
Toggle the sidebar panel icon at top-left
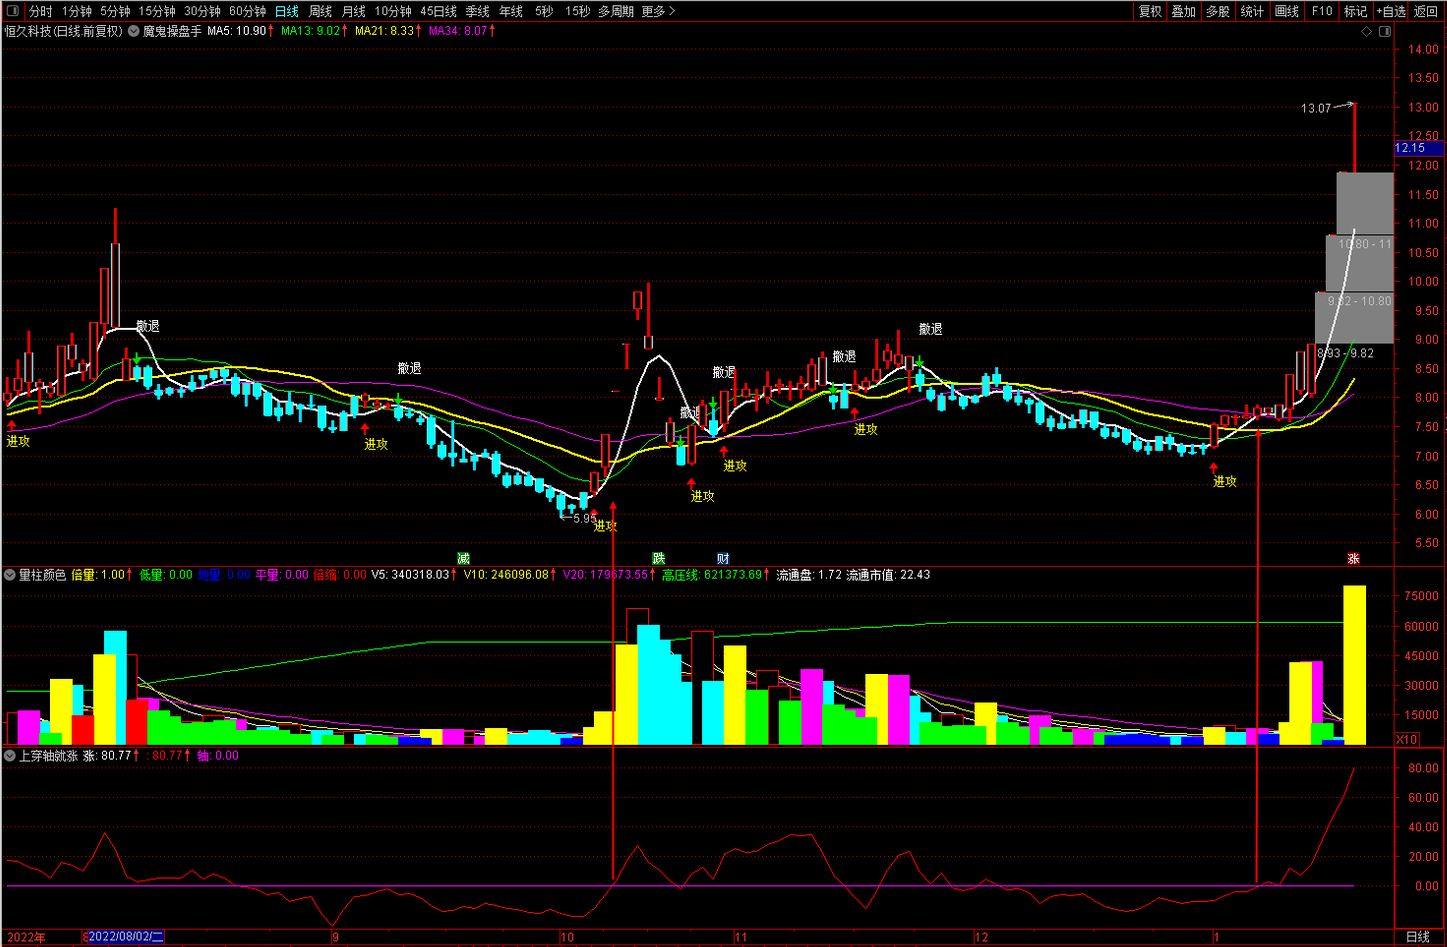point(12,11)
